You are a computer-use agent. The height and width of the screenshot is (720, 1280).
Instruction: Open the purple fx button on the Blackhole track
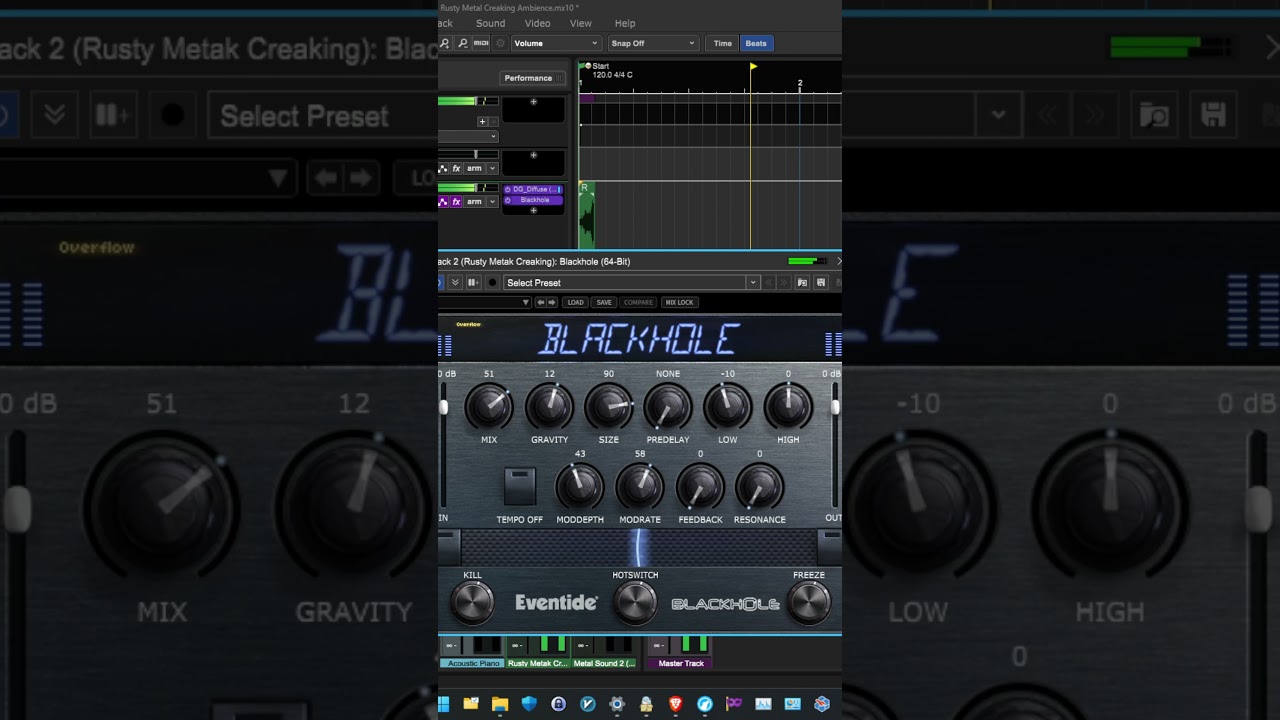pyautogui.click(x=456, y=201)
